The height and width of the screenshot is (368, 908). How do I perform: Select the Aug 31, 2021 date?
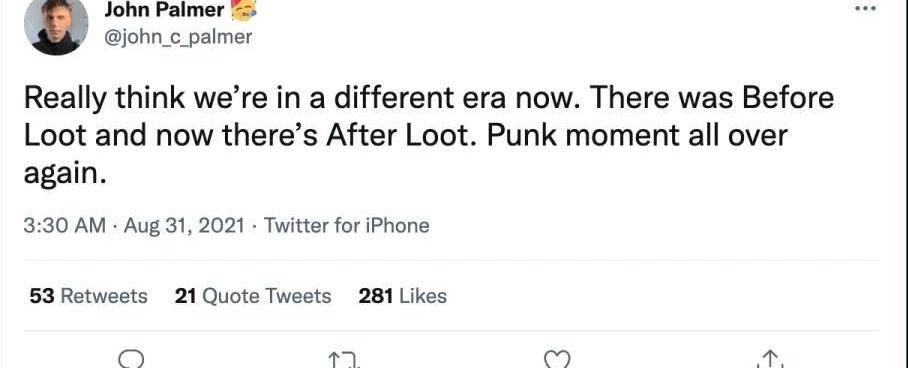[x=184, y=225]
